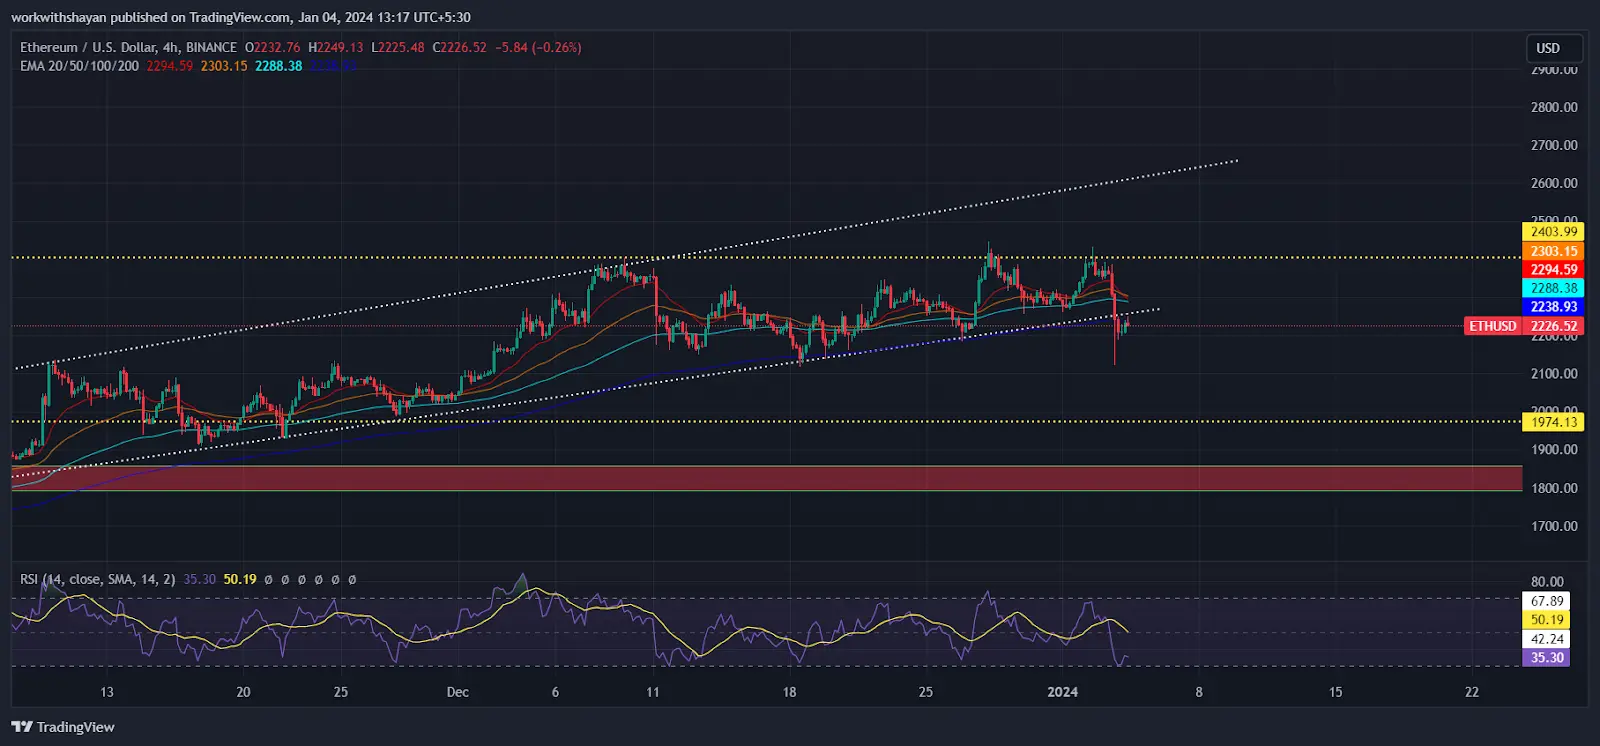Click the yellow 50.19 RSI axis tag

1546,620
